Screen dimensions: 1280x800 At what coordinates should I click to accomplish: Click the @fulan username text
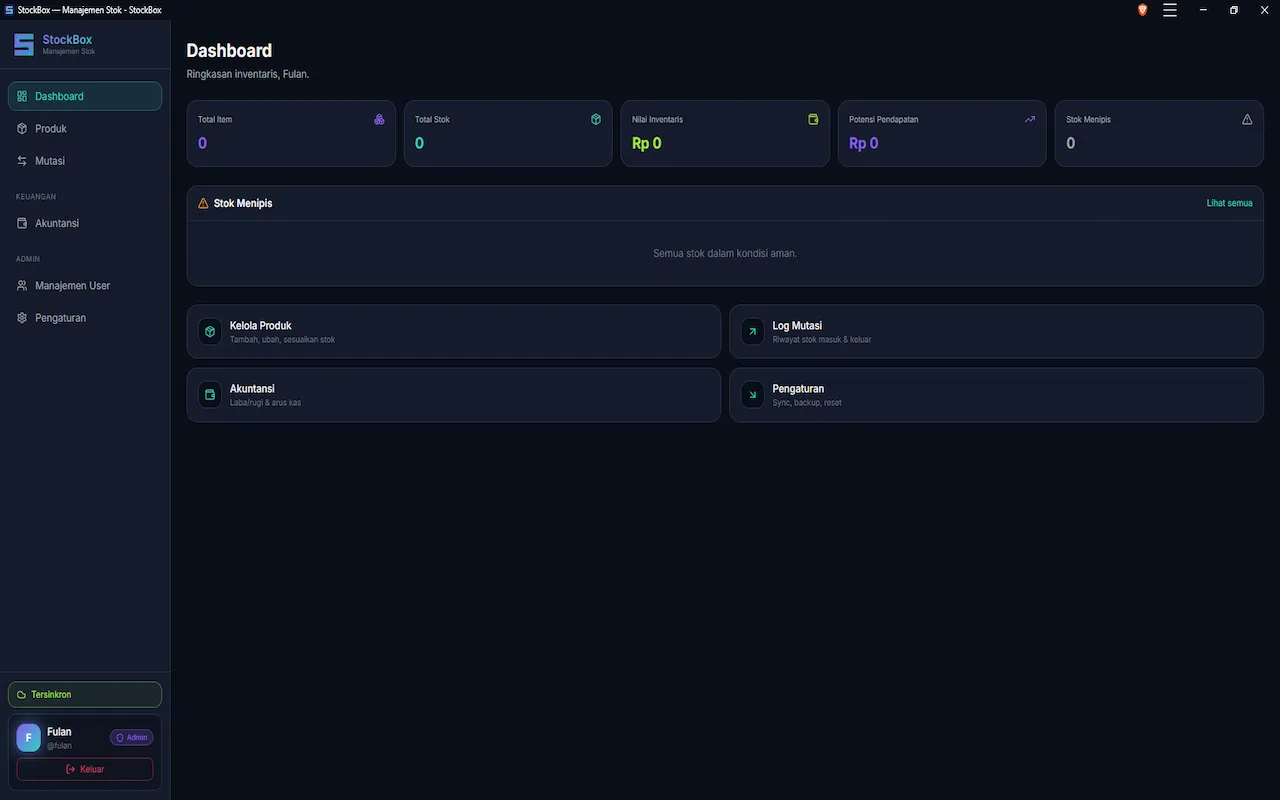(x=59, y=746)
